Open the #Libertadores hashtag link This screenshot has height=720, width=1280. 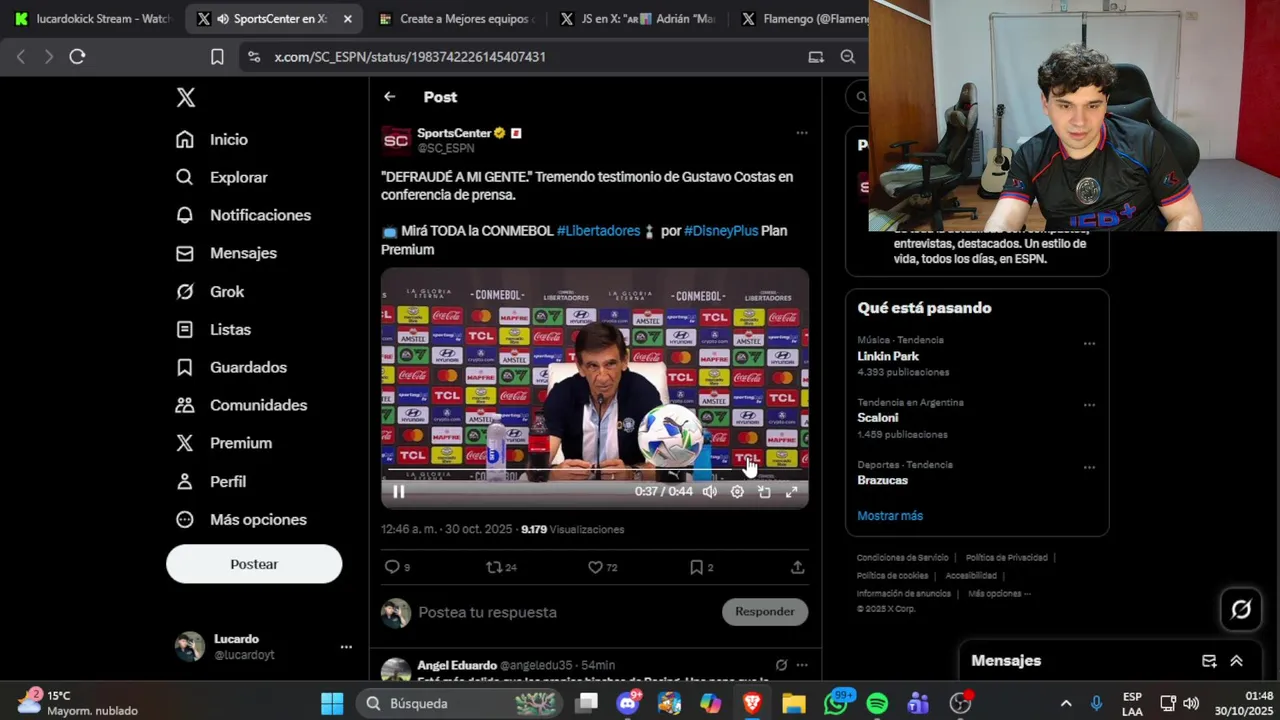point(598,231)
